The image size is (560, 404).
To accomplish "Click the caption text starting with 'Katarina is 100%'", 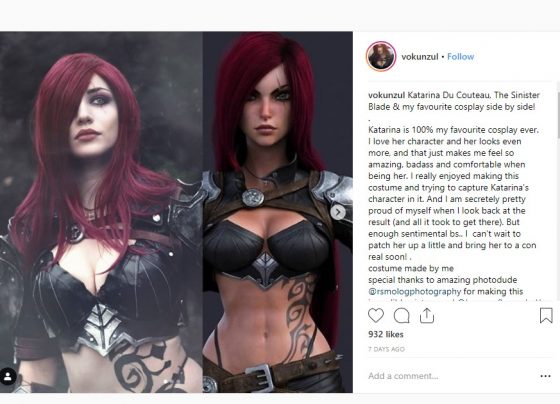I will (454, 193).
